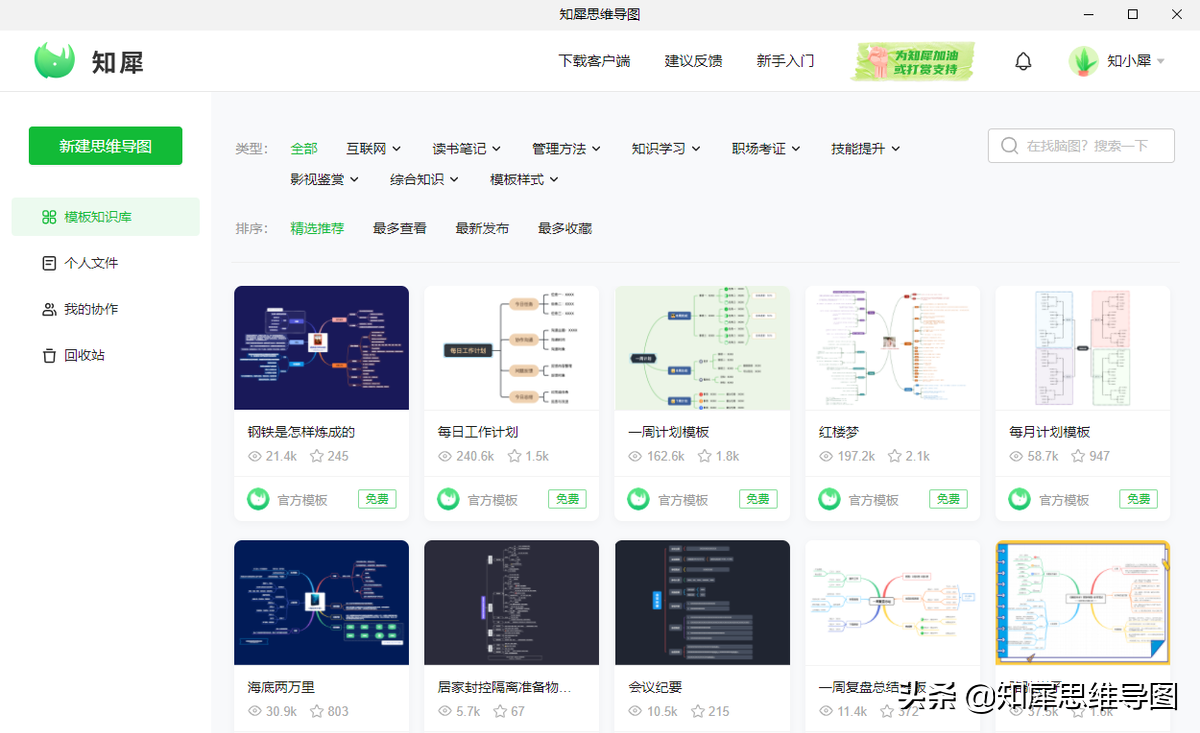Image resolution: width=1200 pixels, height=733 pixels.
Task: Sort by 最新发布
Action: pos(482,228)
